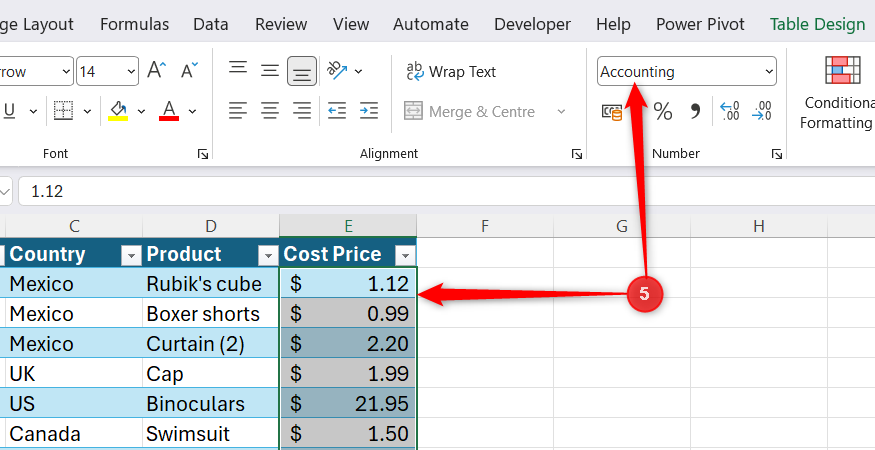
Task: Select the cost price 0.99 cell
Action: 348,314
